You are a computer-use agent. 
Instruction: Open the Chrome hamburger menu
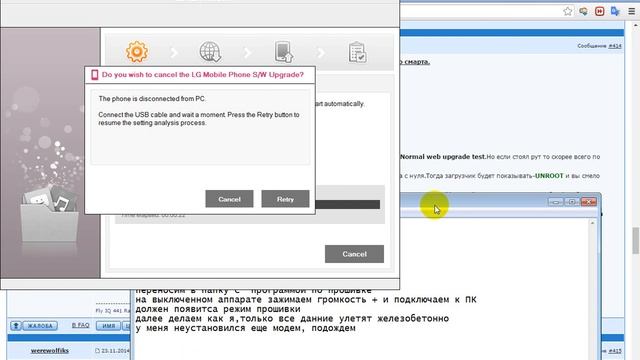[631, 11]
